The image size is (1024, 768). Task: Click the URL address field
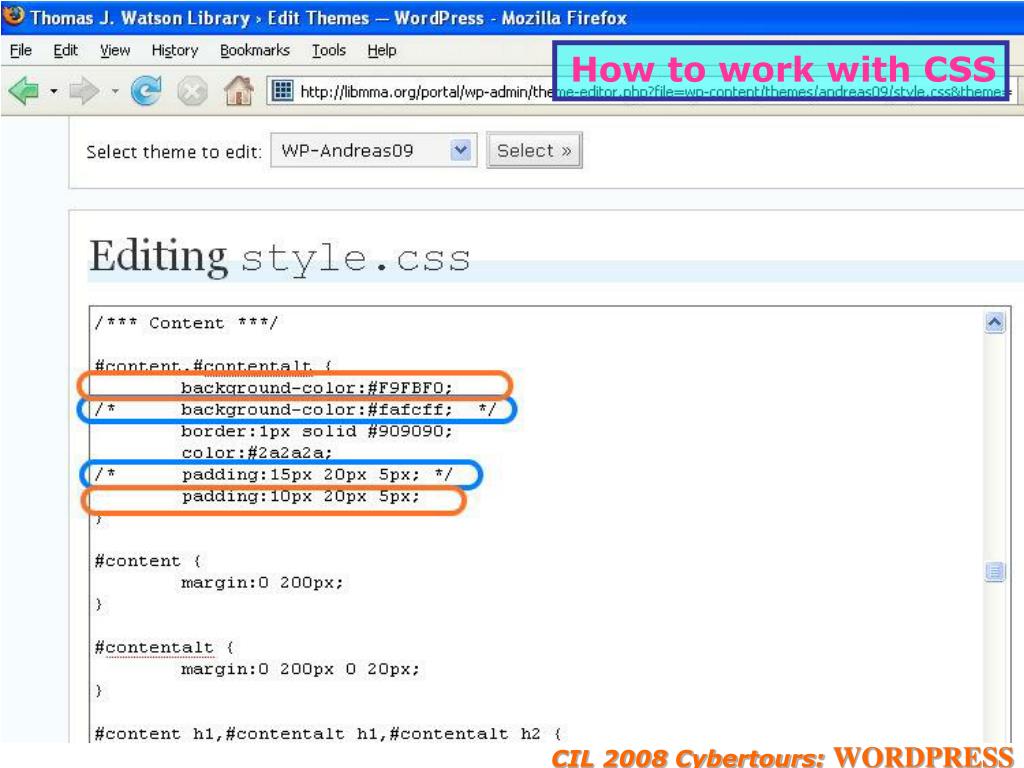click(x=640, y=91)
